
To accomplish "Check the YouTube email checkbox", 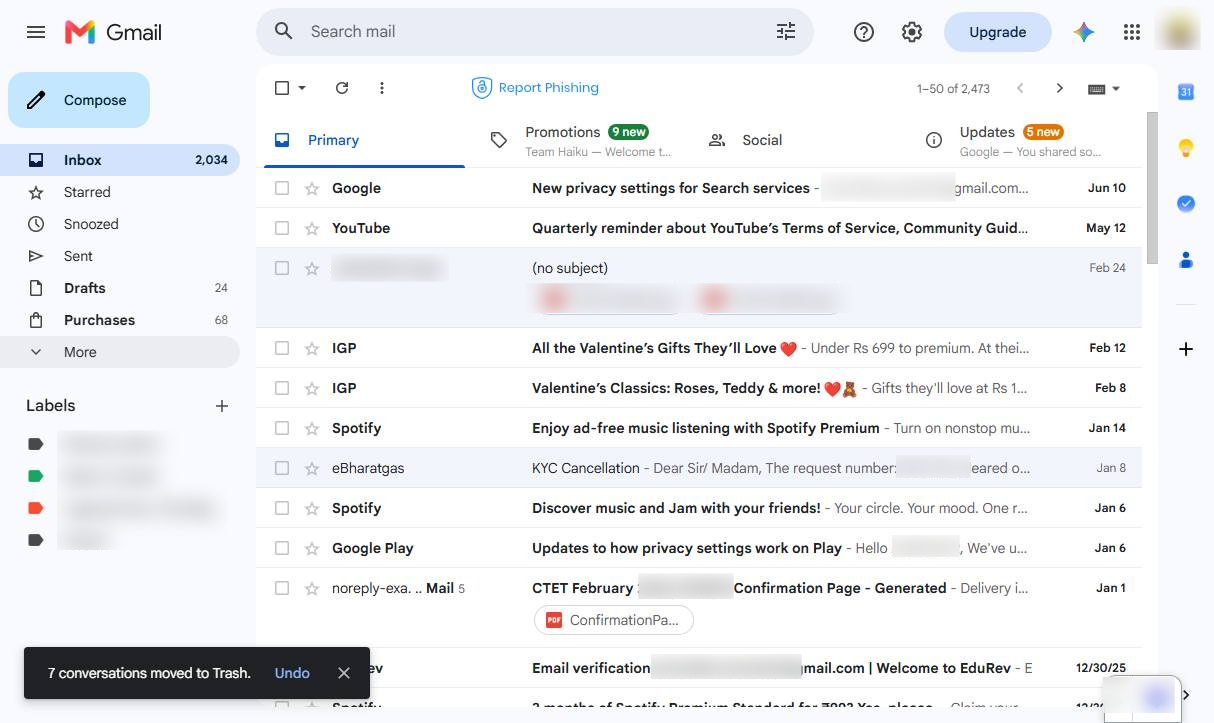I will 282,228.
